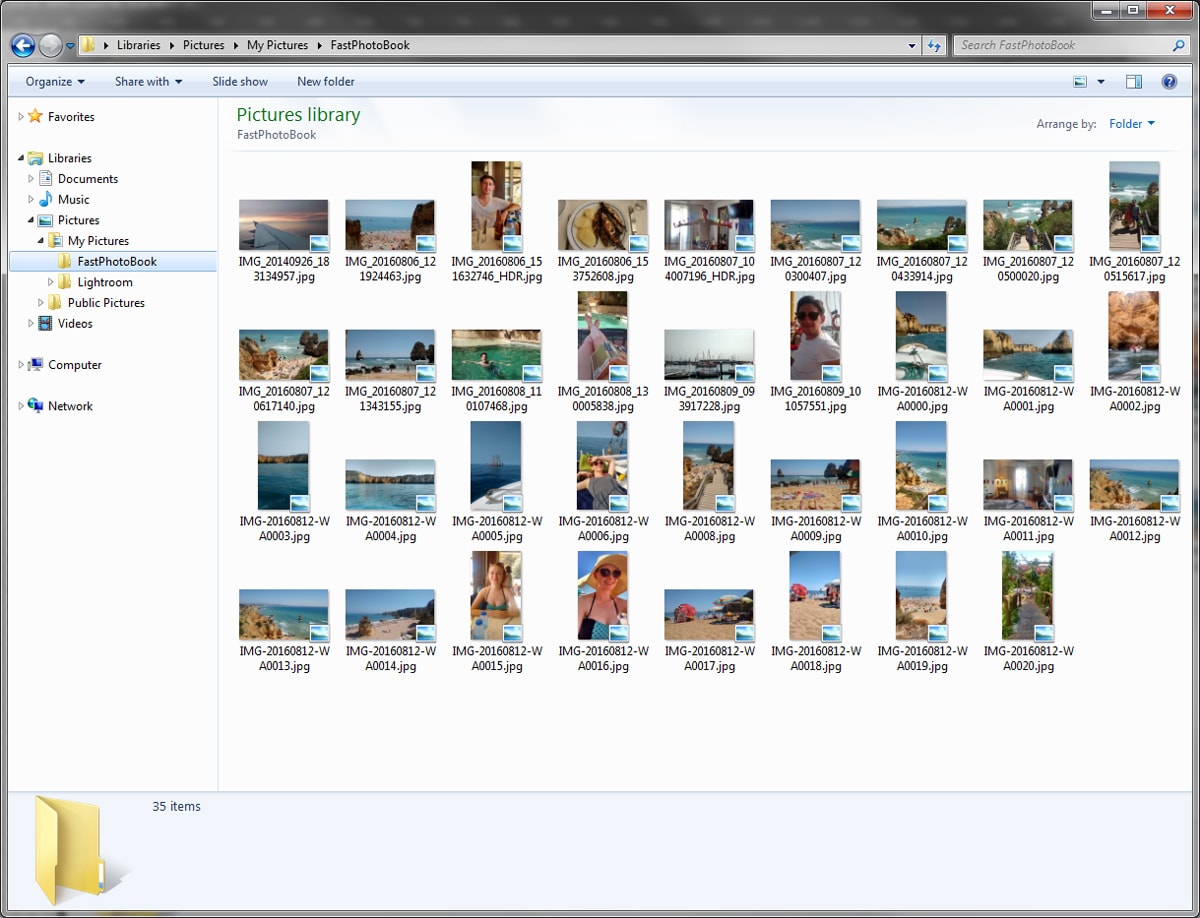Open the address bar history dropdown
The width and height of the screenshot is (1200, 918).
point(912,45)
